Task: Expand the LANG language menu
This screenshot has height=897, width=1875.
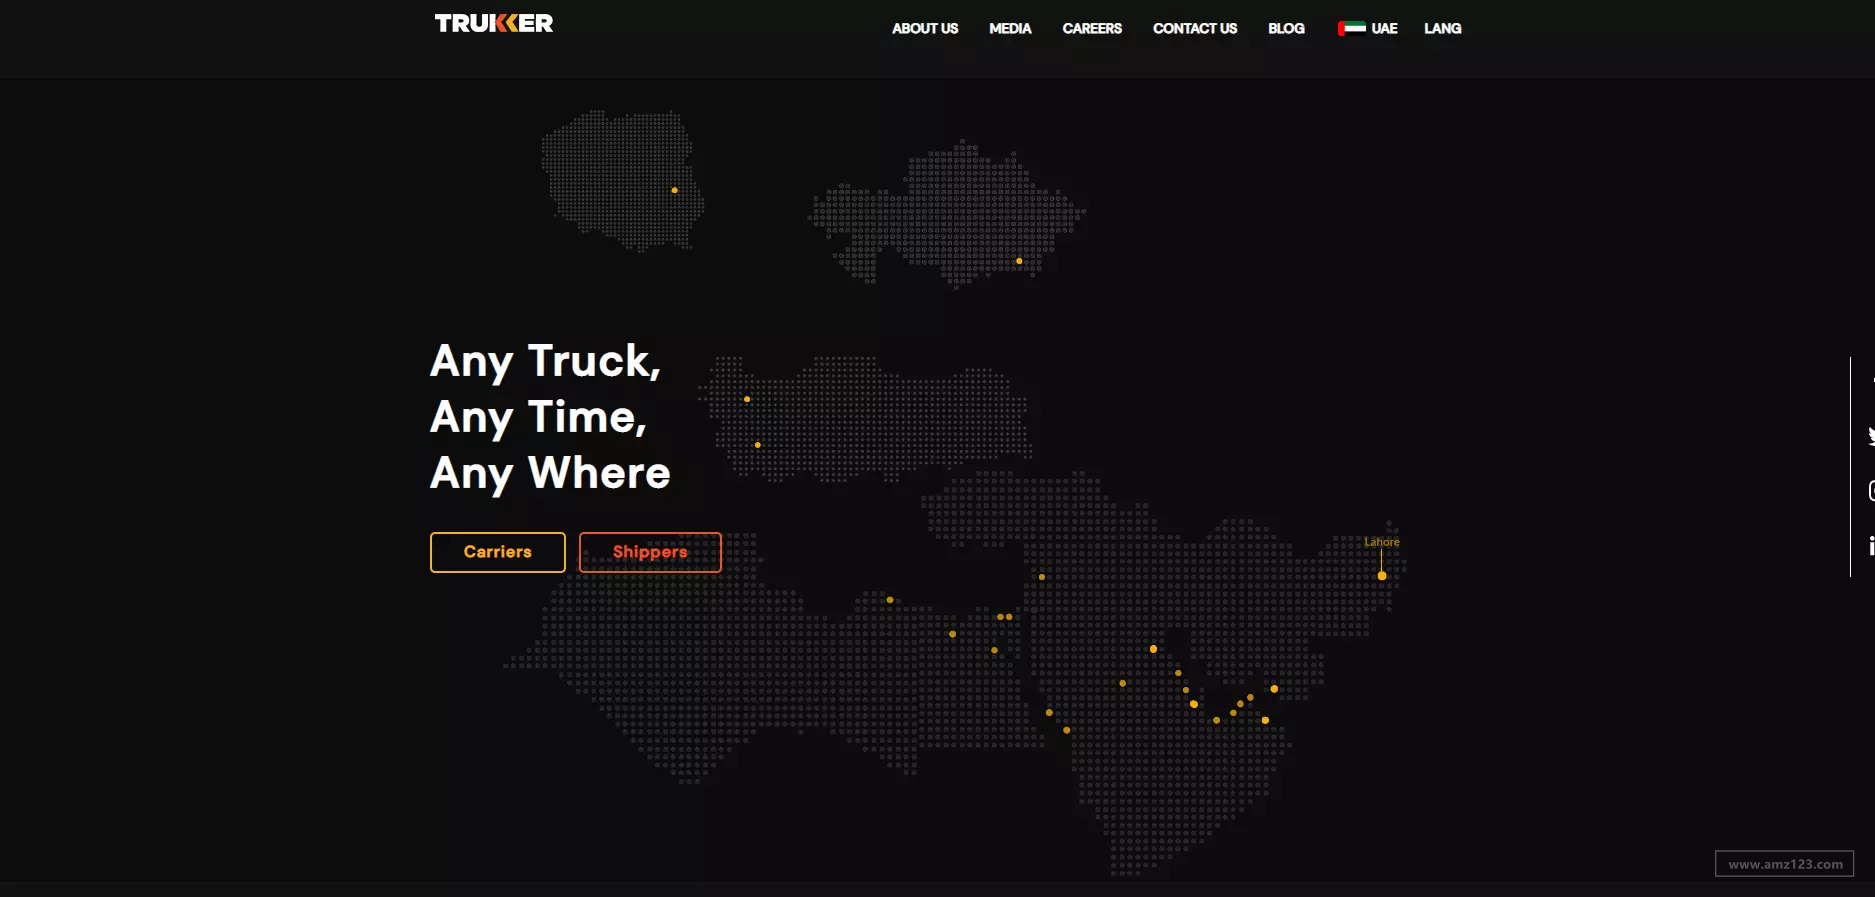Action: pos(1443,28)
